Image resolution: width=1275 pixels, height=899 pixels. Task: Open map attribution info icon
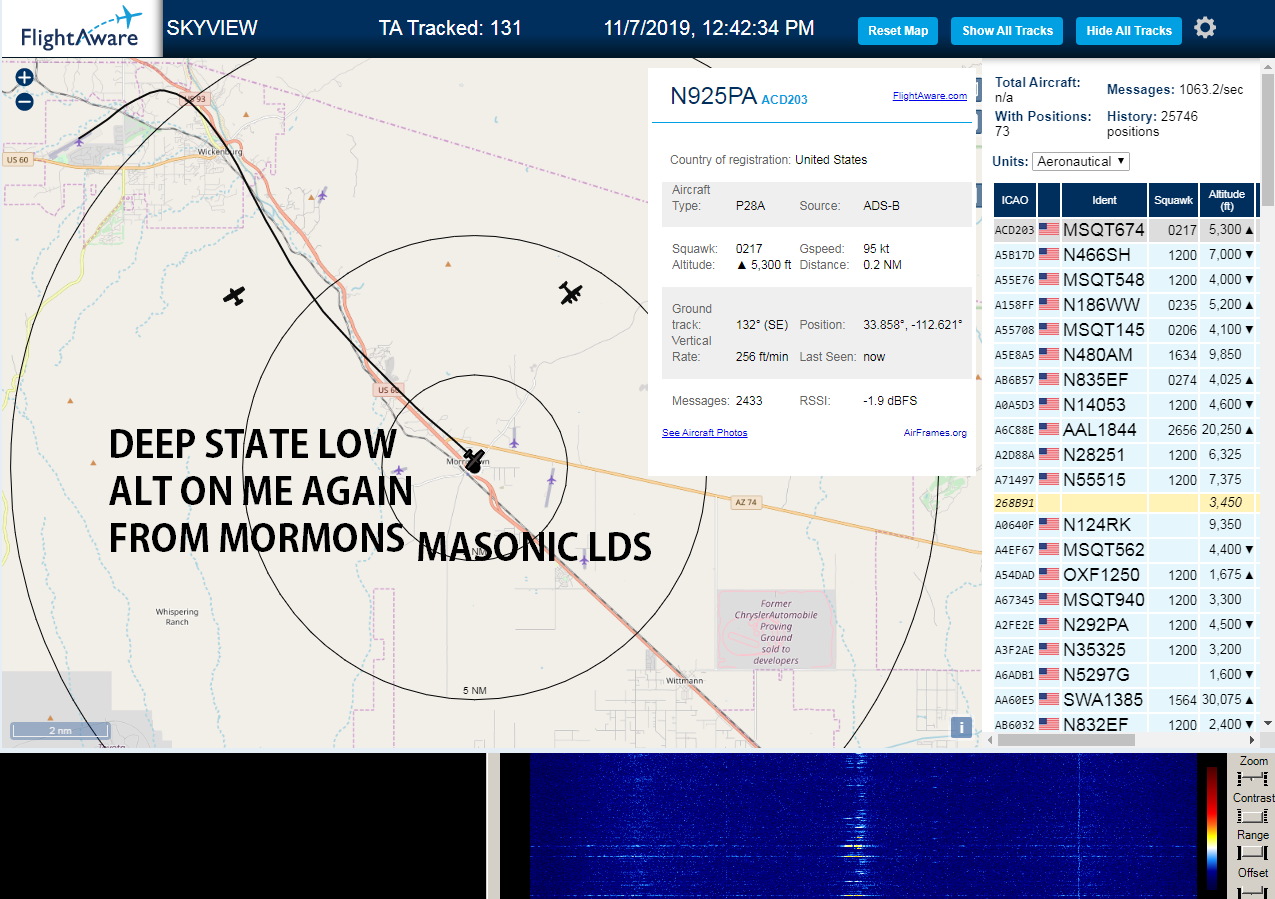961,728
